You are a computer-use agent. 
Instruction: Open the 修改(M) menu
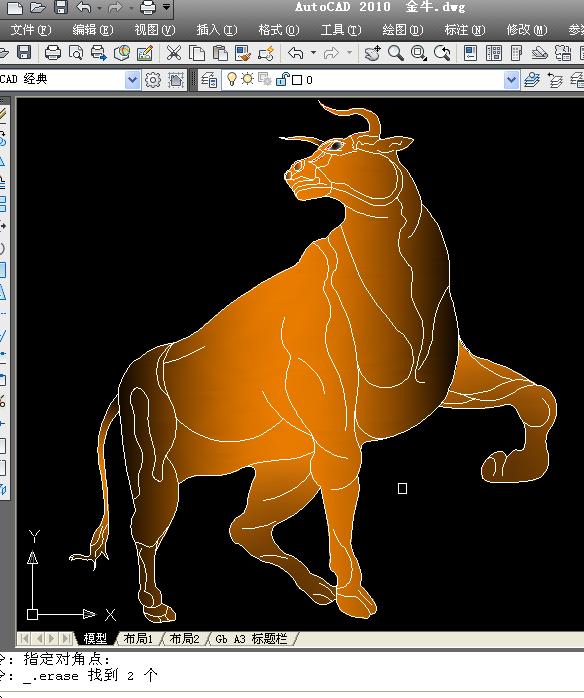[x=527, y=30]
